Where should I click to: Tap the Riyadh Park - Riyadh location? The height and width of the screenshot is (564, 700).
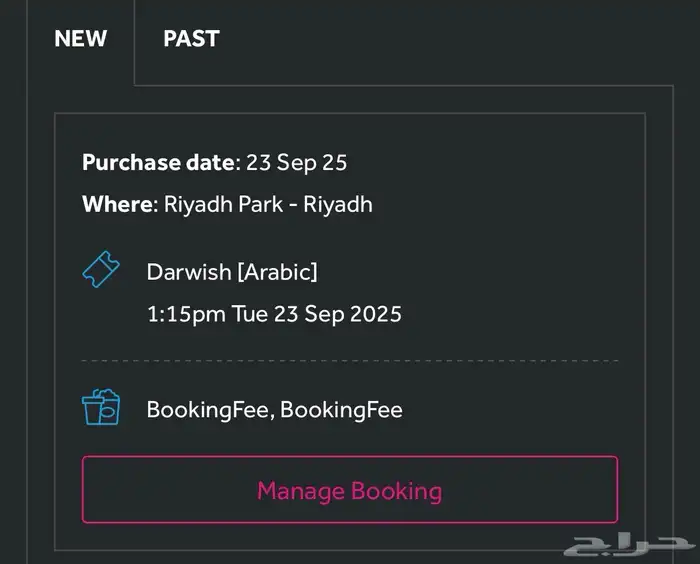point(268,204)
